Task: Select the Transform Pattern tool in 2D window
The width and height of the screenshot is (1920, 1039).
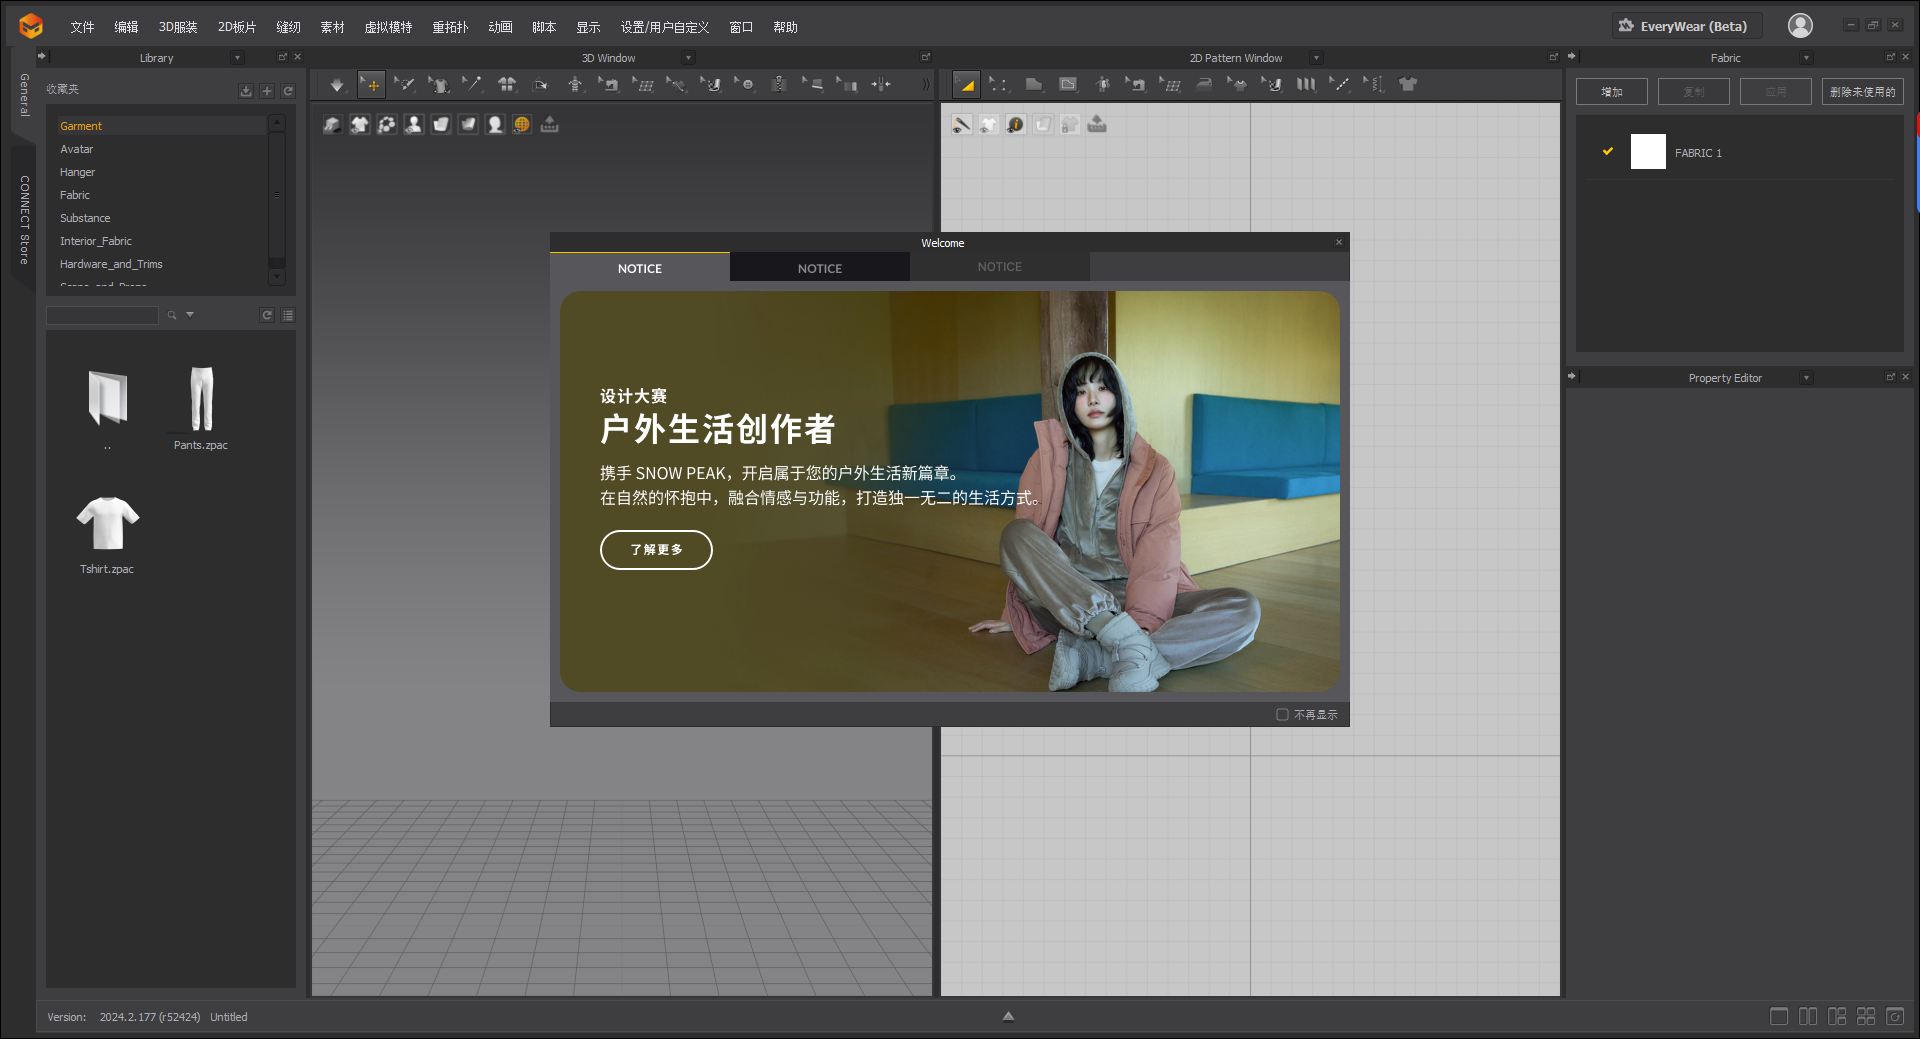Action: [966, 85]
